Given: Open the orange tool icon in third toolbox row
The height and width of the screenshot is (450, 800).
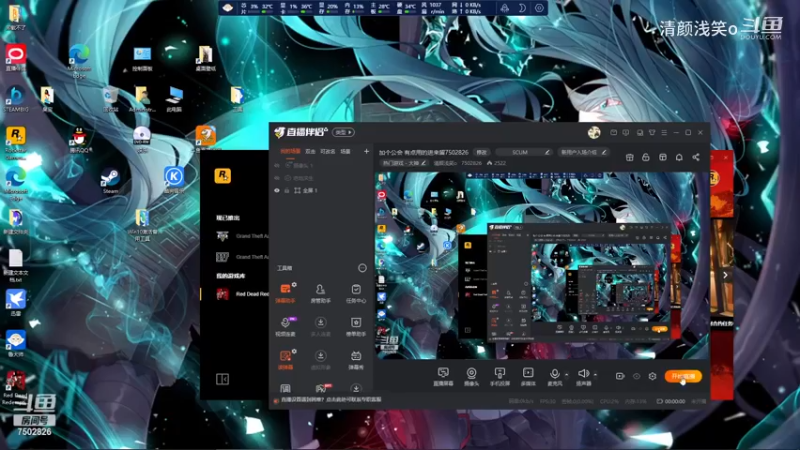Looking at the screenshot, I should pyautogui.click(x=285, y=356).
